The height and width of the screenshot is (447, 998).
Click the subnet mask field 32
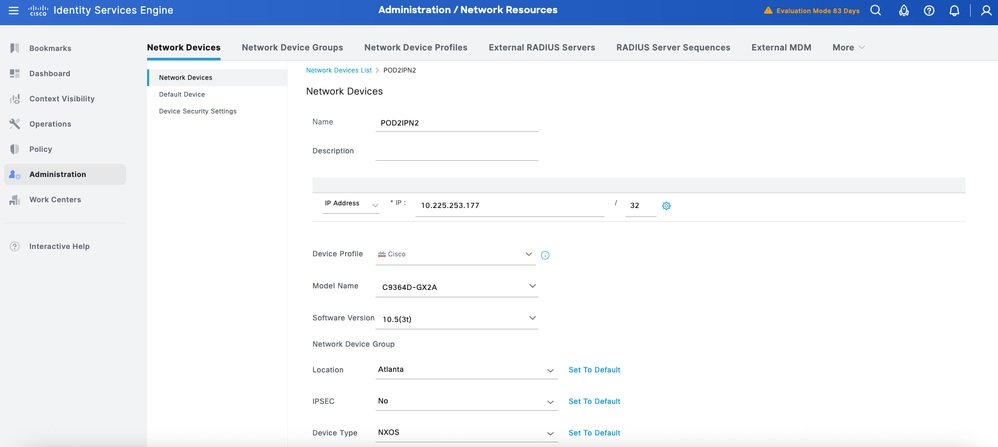pyautogui.click(x=640, y=206)
